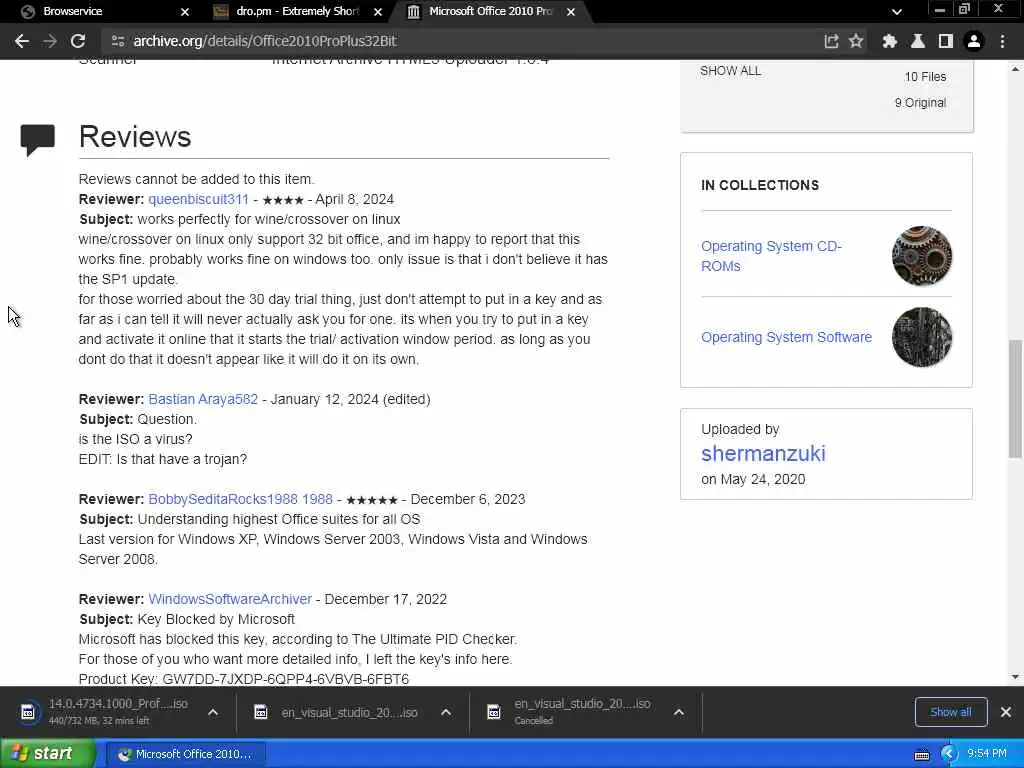Click the 9:54 PM system clock
The width and height of the screenshot is (1024, 768).
click(x=987, y=754)
